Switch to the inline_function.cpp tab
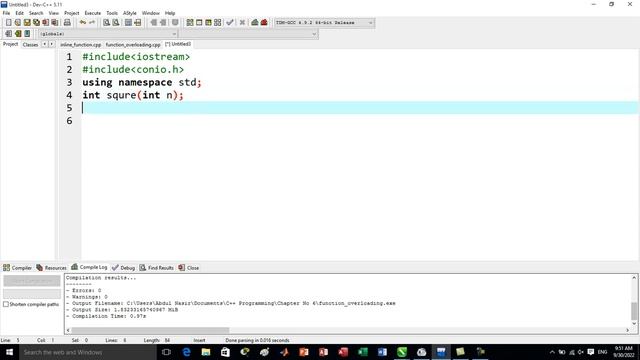The height and width of the screenshot is (360, 640). point(81,44)
